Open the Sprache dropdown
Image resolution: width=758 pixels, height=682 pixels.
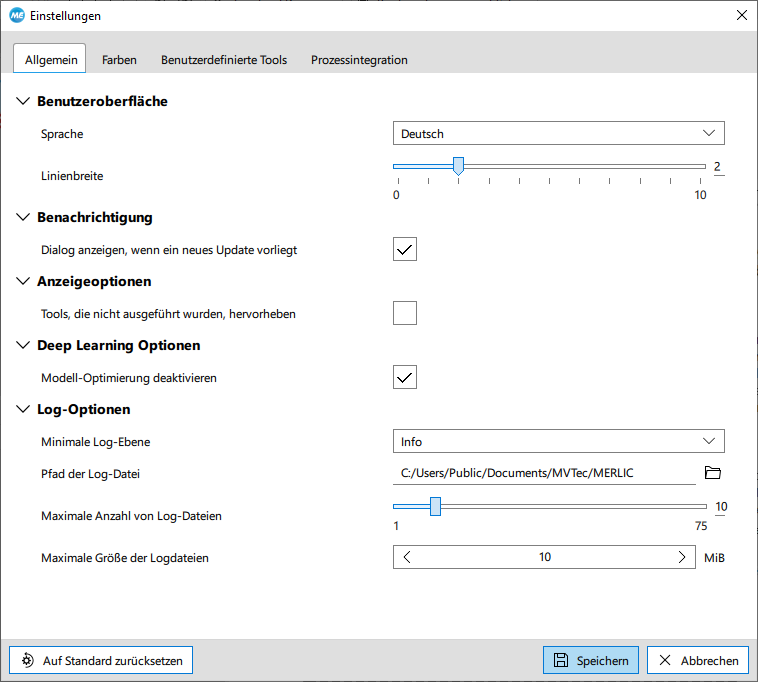tap(558, 133)
